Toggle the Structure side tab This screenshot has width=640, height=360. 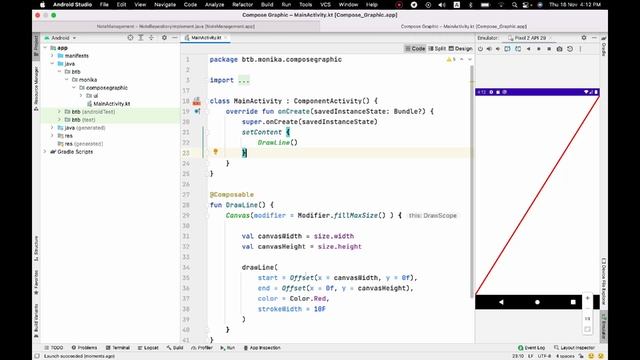coord(36,248)
